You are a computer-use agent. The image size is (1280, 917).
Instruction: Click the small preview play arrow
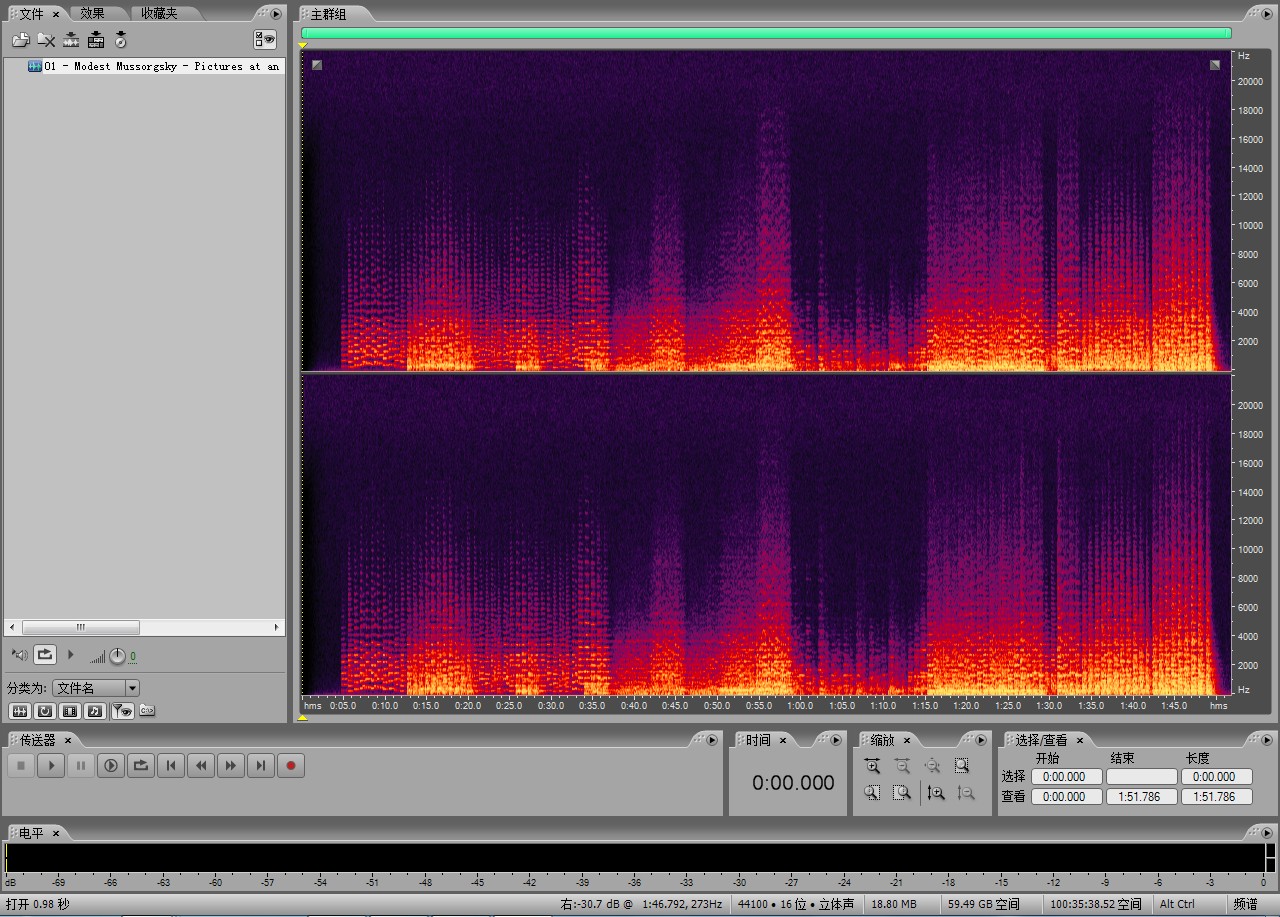point(71,655)
